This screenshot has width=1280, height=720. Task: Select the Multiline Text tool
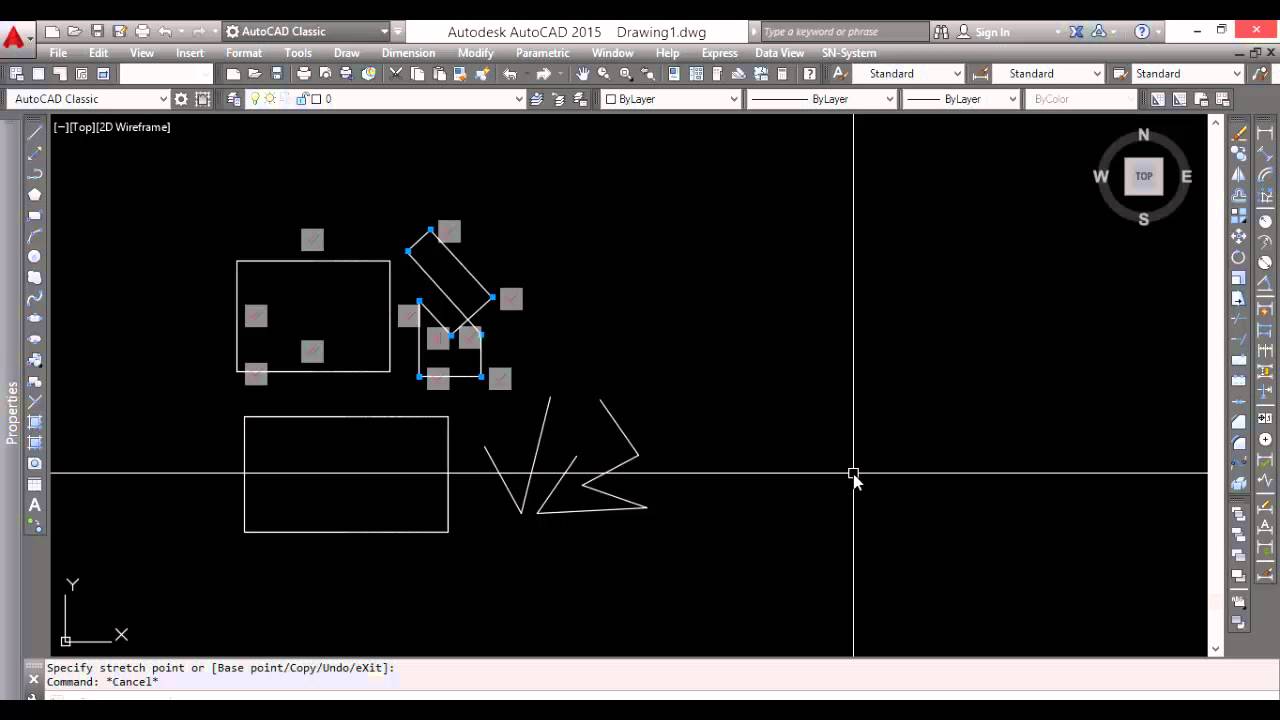point(35,505)
